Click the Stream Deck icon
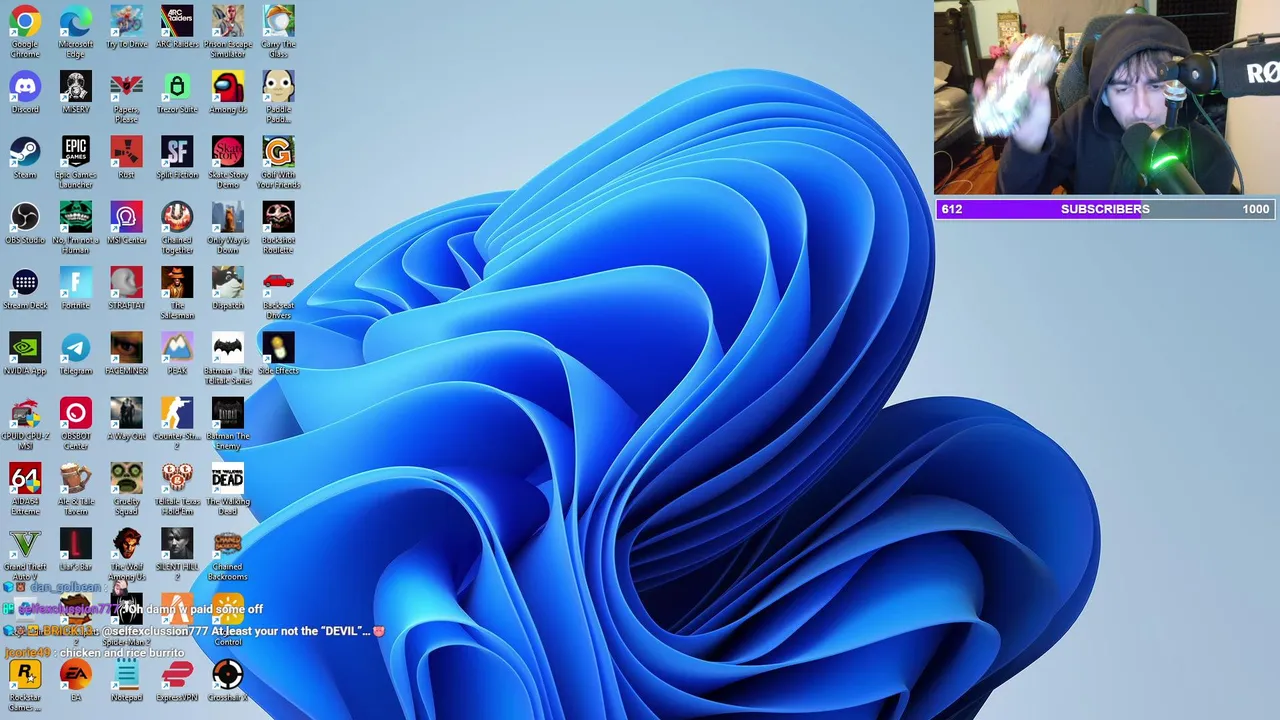This screenshot has height=720, width=1280. [25, 289]
